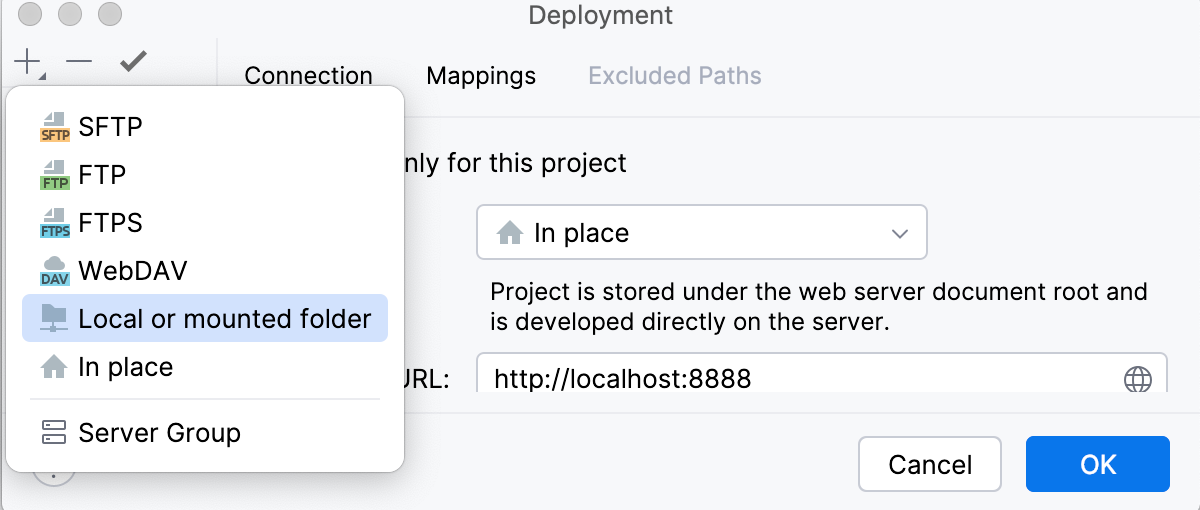Image resolution: width=1200 pixels, height=510 pixels.
Task: Switch to the Connection tab
Action: tap(308, 76)
